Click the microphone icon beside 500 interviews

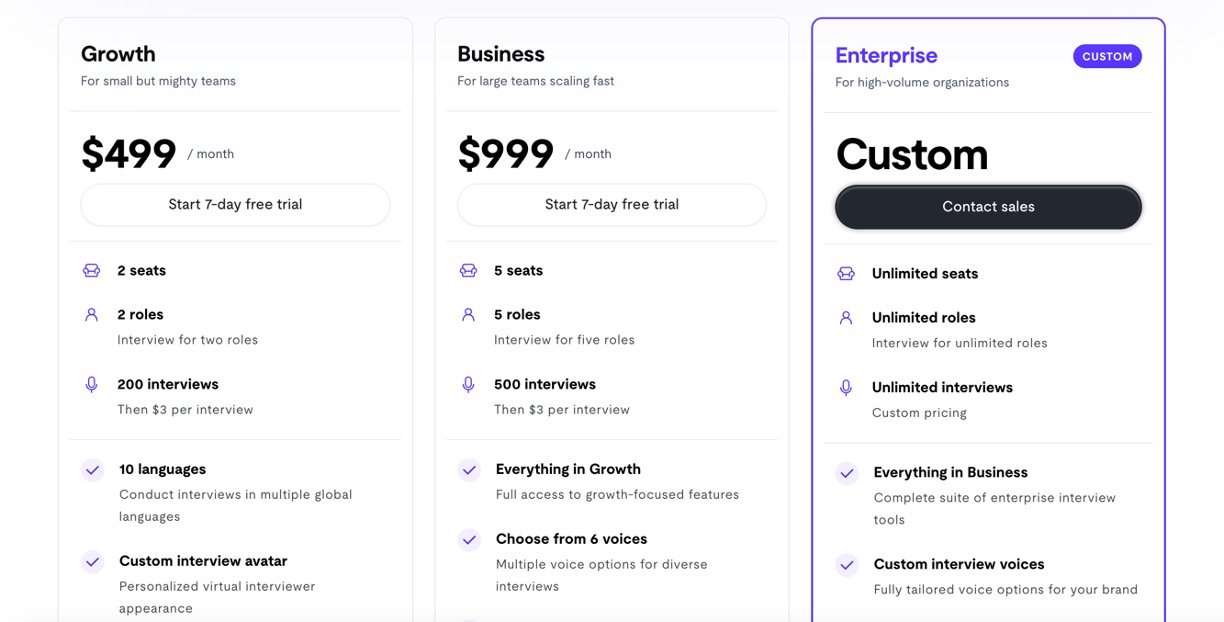468,384
